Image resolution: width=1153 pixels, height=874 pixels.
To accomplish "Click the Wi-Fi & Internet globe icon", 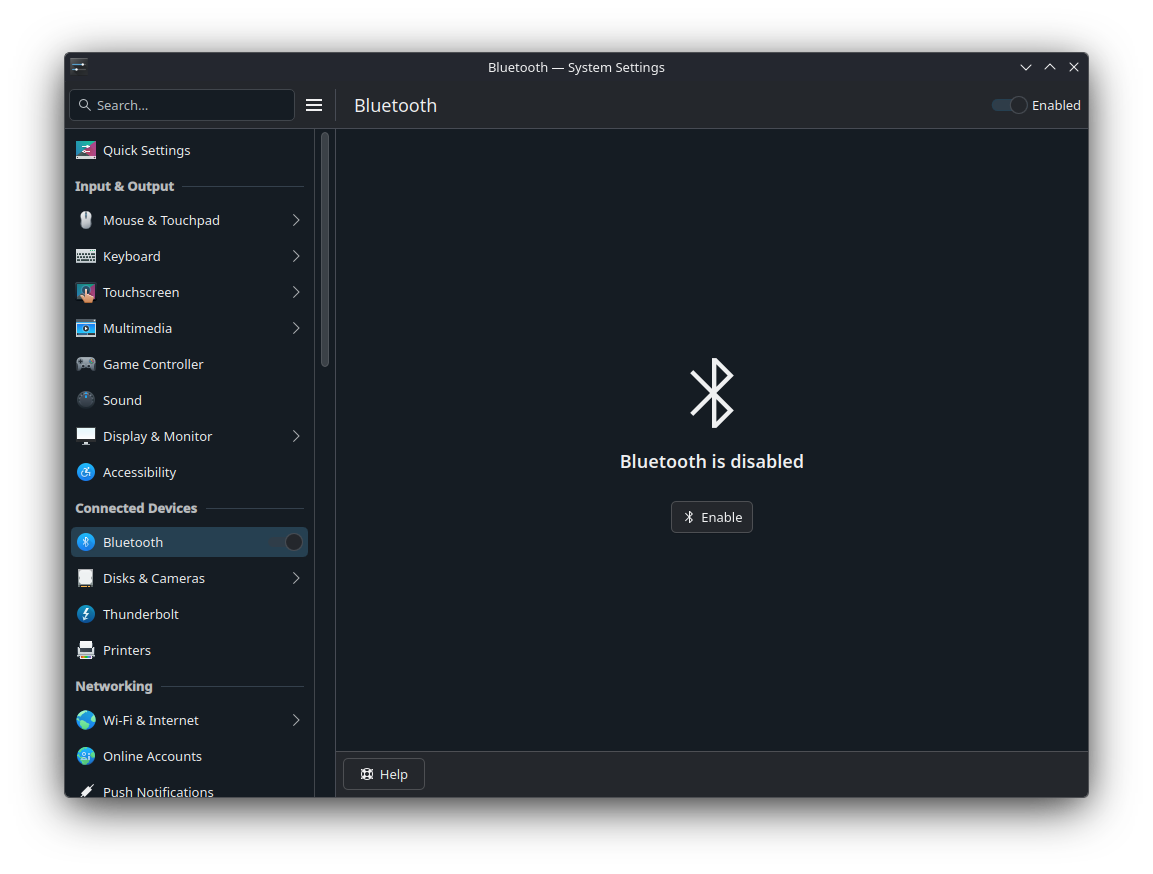I will 86,720.
